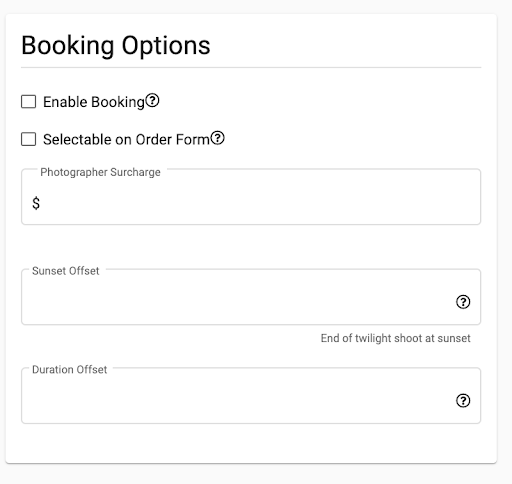The height and width of the screenshot is (484, 512).
Task: Click the Photographer Surcharge floating label
Action: [100, 172]
